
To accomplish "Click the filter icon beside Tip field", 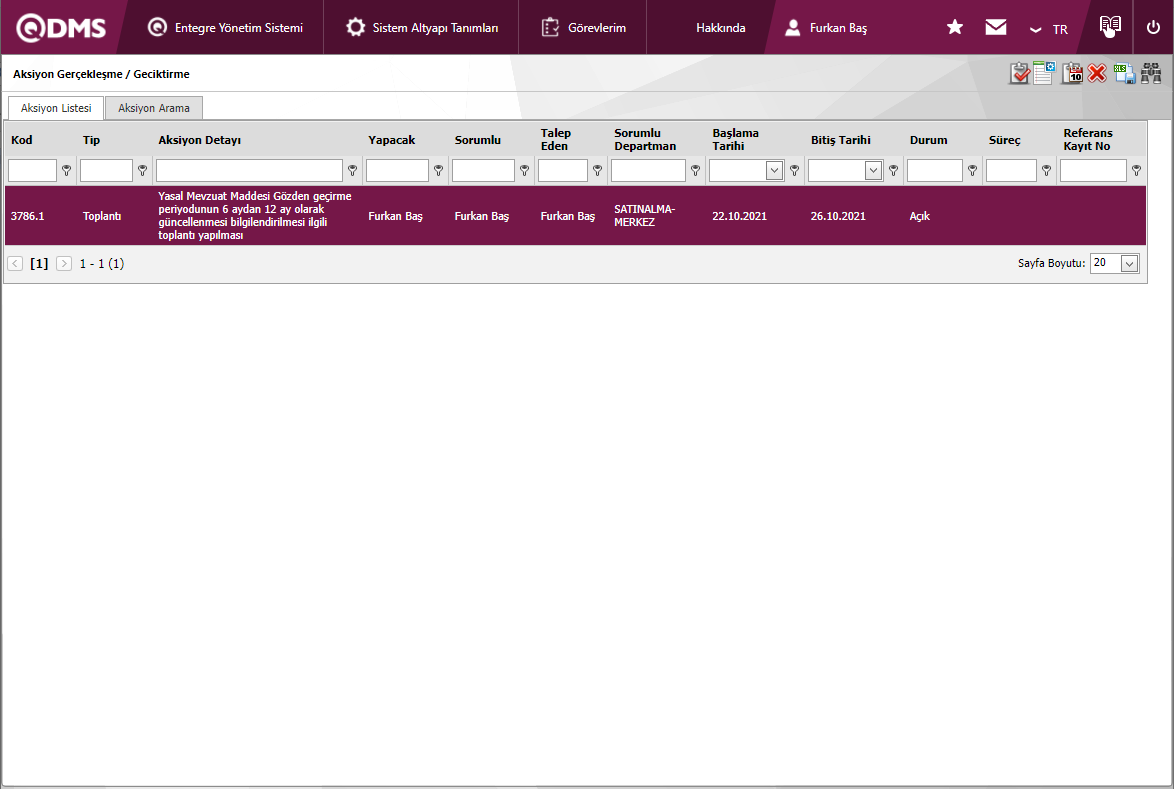I will tap(142, 171).
